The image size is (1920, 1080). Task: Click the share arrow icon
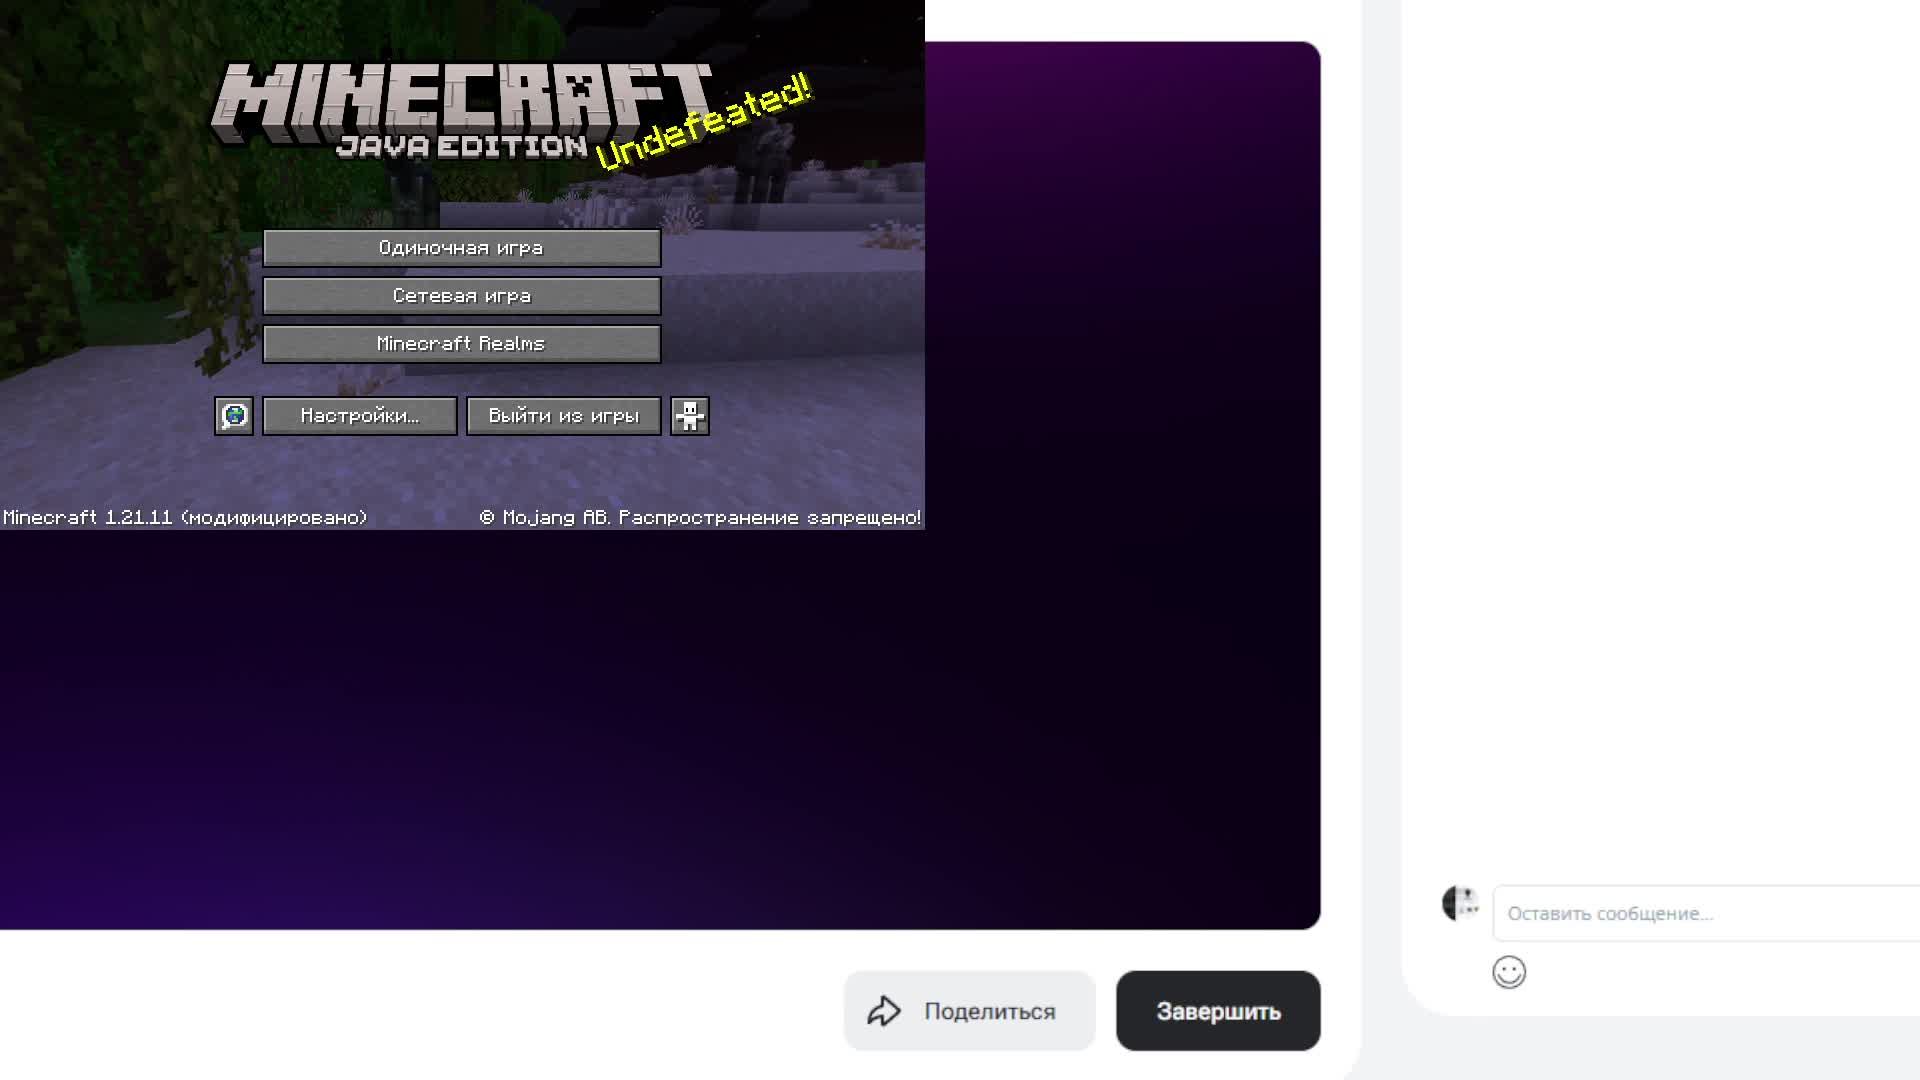tap(884, 1011)
